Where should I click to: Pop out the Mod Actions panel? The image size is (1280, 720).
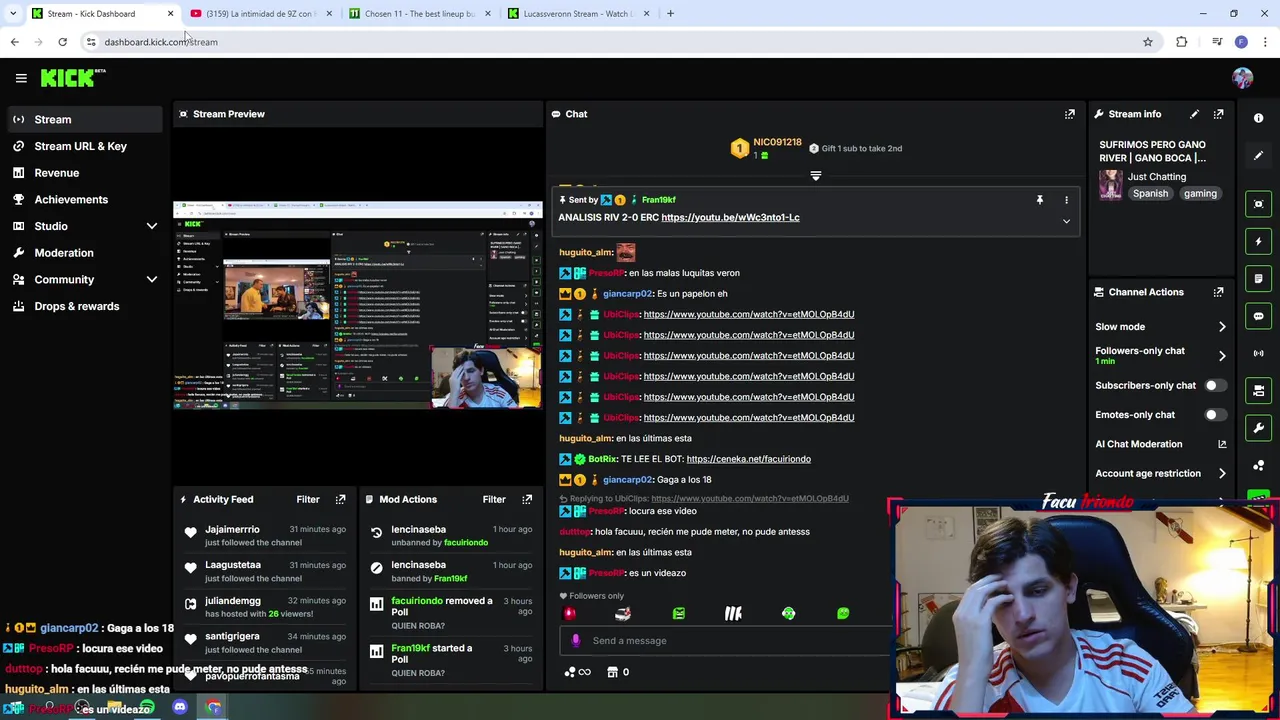click(x=527, y=499)
